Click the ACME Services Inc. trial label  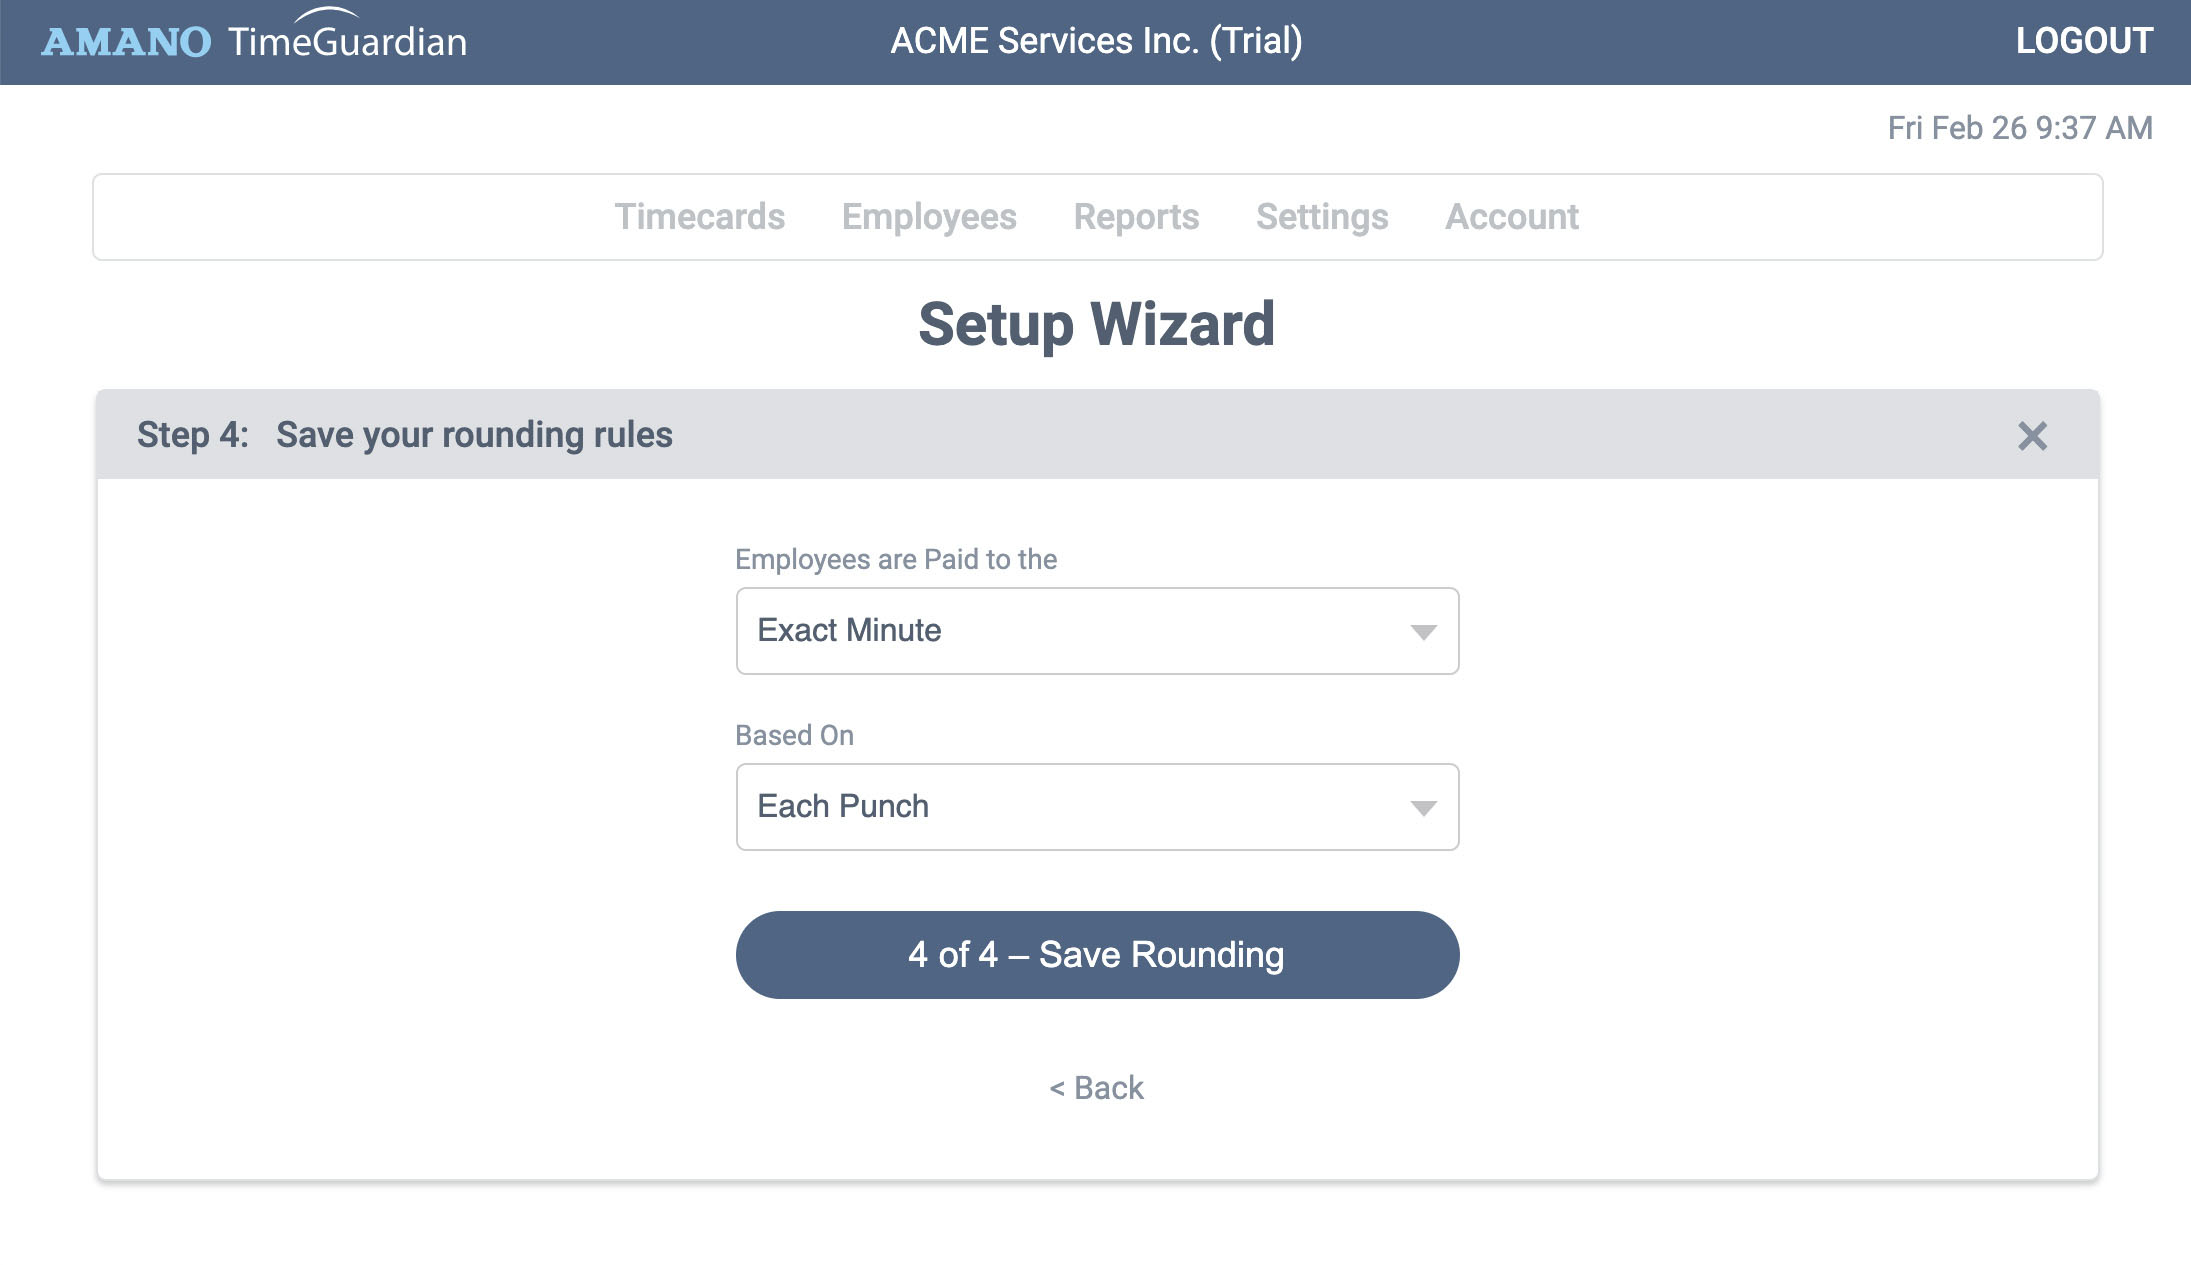[1095, 41]
